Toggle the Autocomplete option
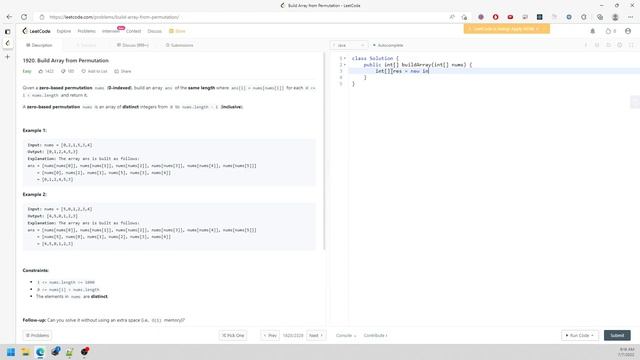Viewport: 640px width, 360px height. 388,45
